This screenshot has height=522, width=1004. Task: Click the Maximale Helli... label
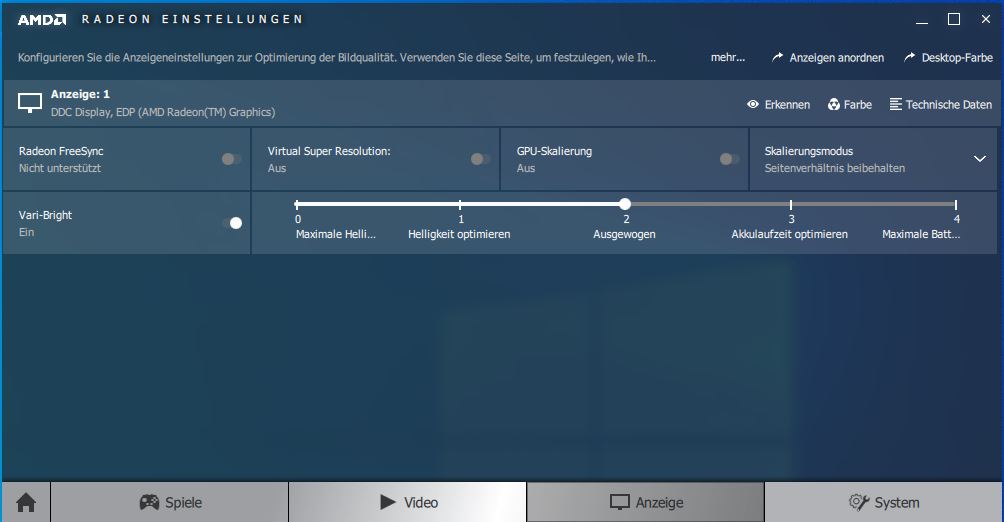336,234
